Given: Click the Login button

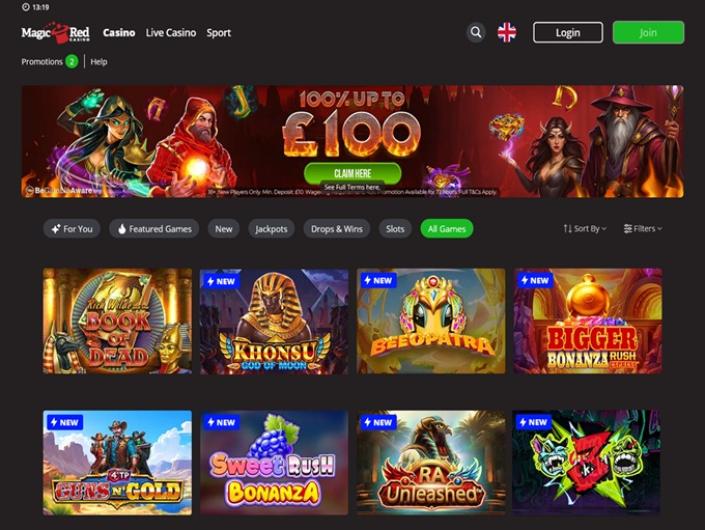Looking at the screenshot, I should pos(568,32).
